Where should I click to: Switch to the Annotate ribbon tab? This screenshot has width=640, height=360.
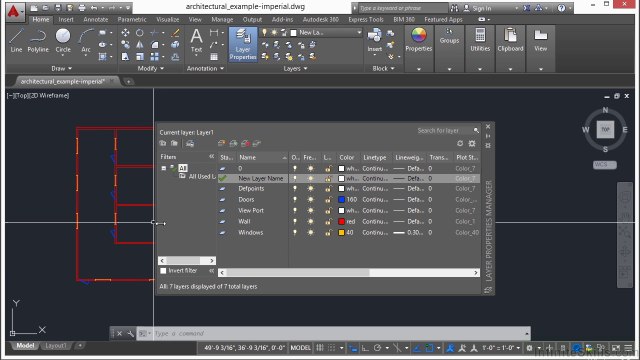click(96, 20)
